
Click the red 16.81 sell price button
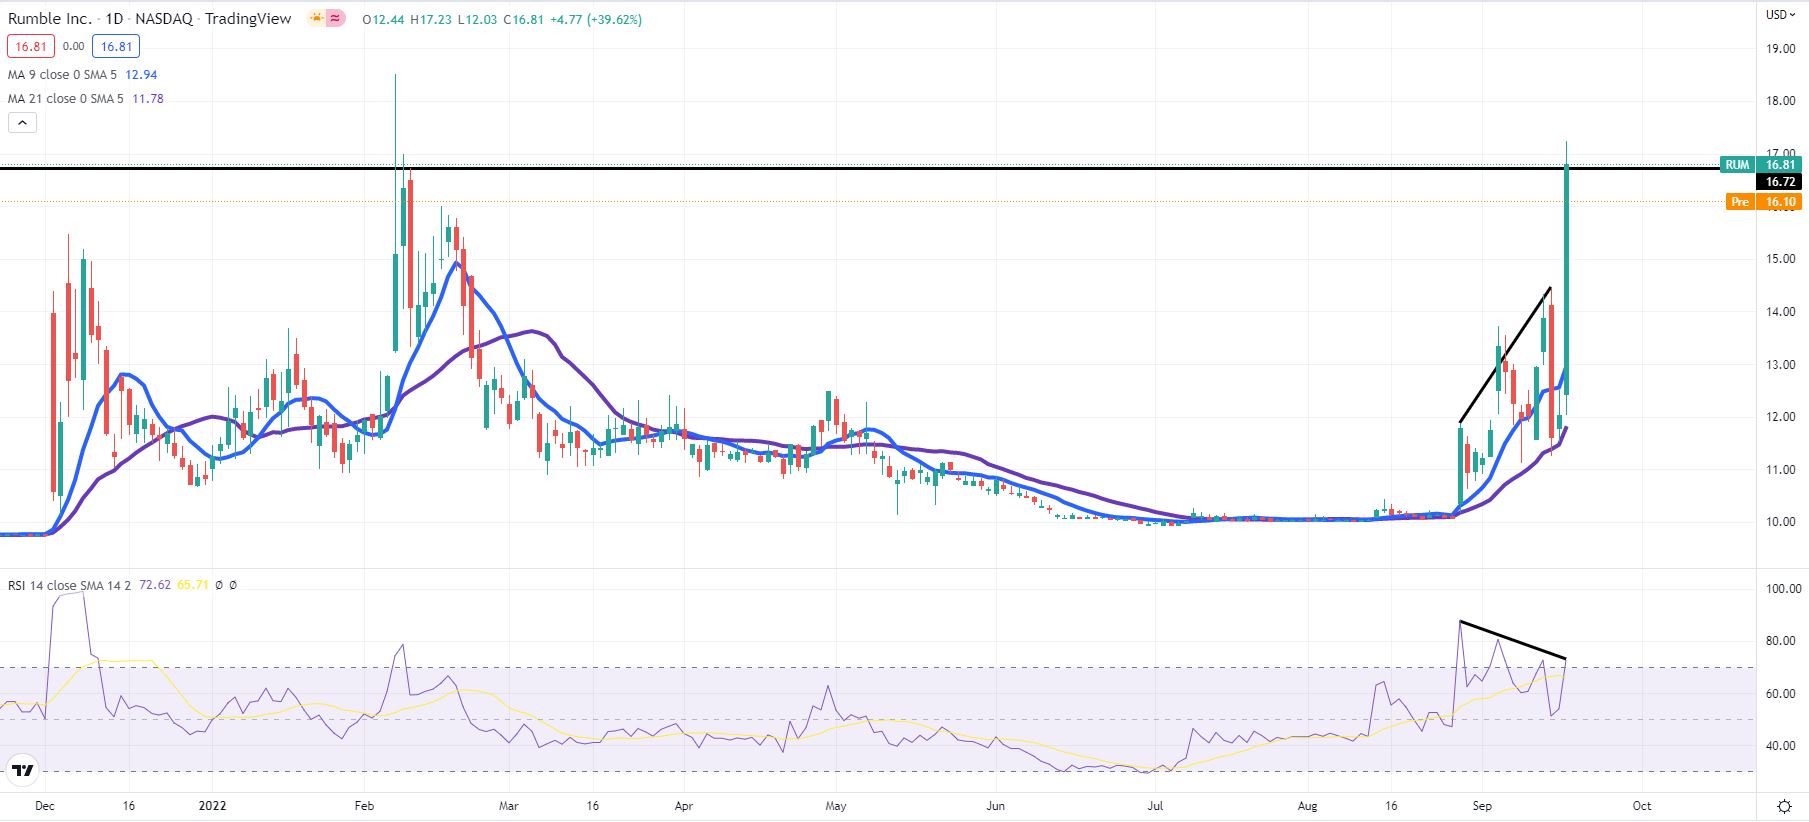31,46
